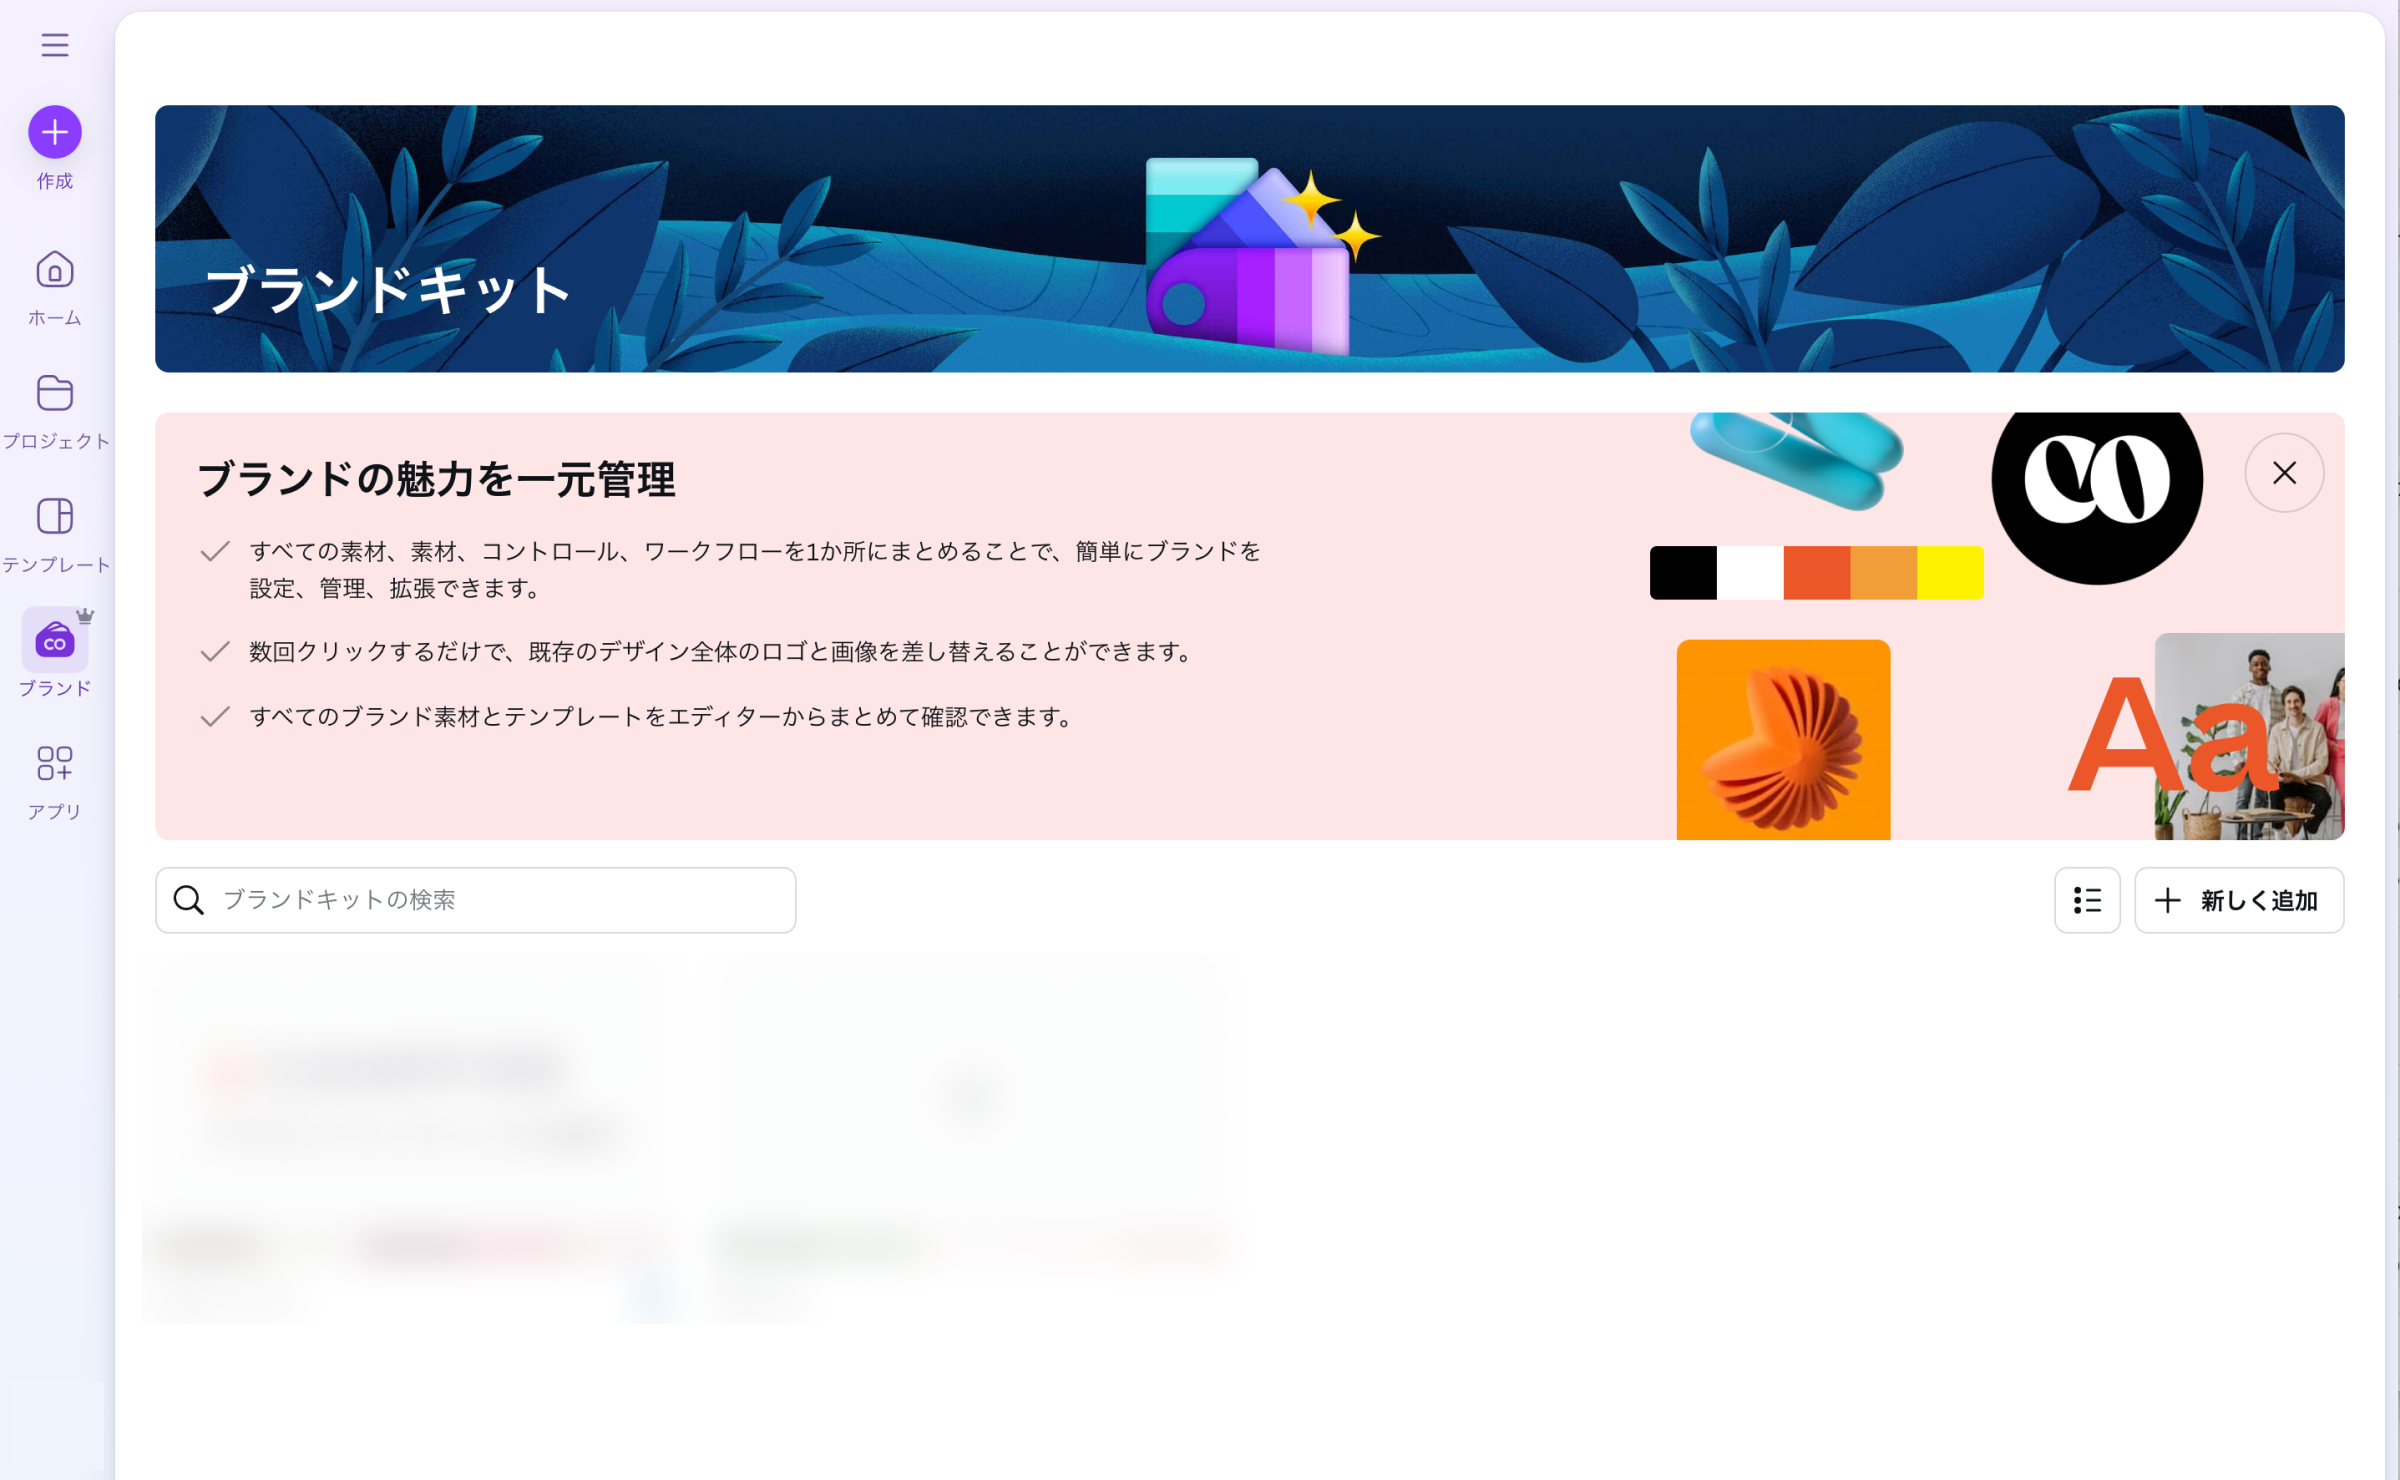
Task: Dismiss the ブランドの魅力を一元管理 banner
Action: point(2284,473)
